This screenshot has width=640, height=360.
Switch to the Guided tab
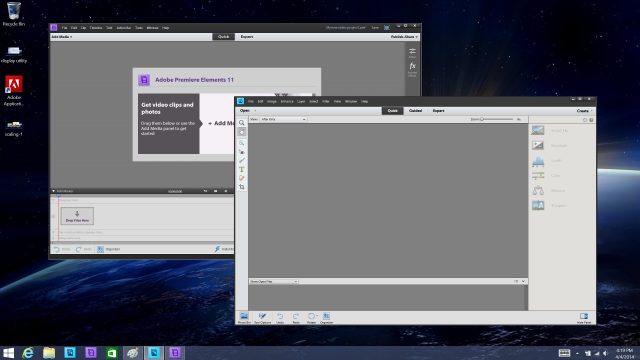pos(415,111)
